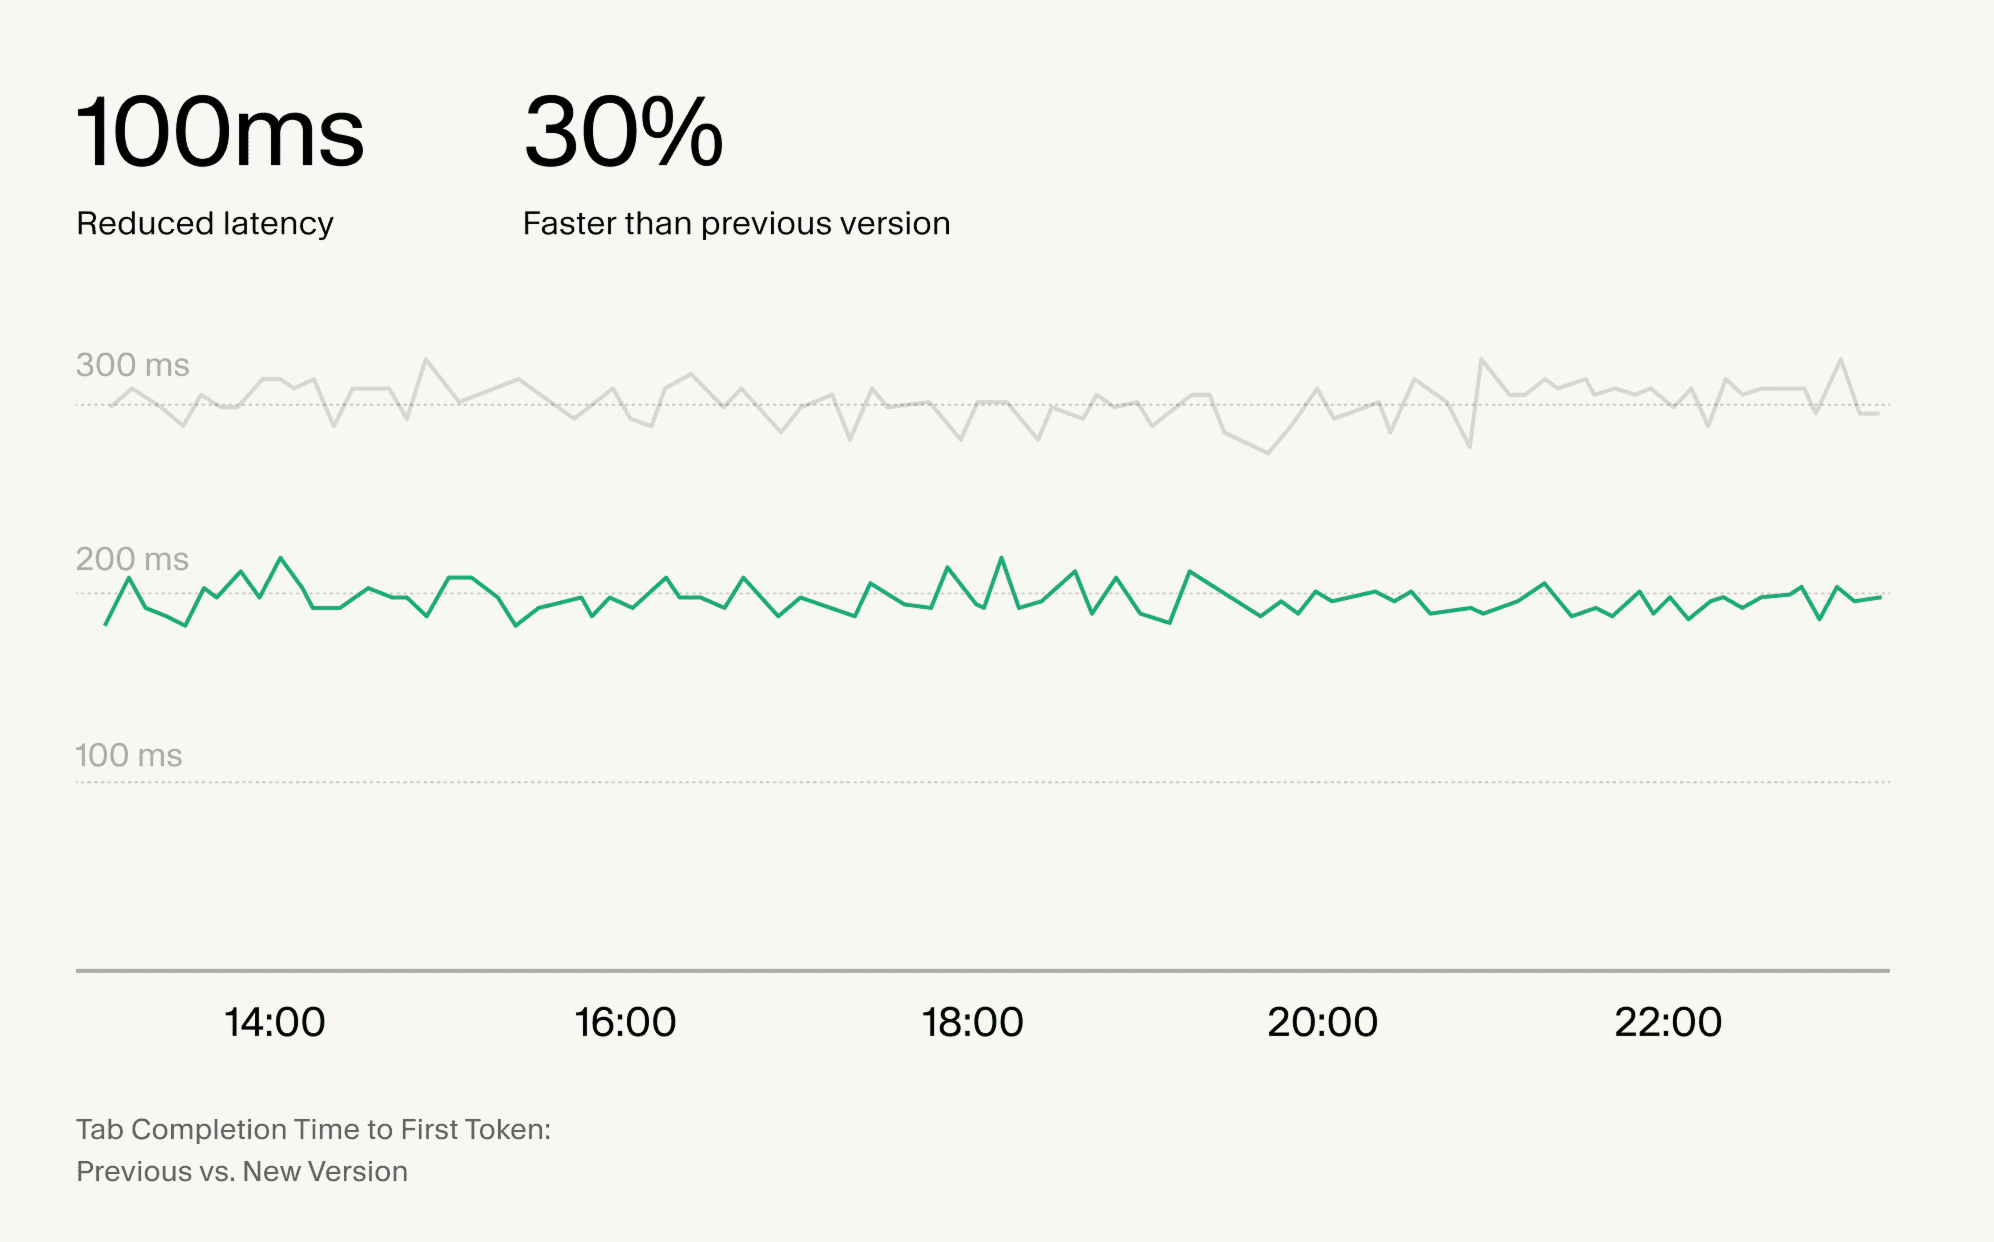Click the Tab Completion Time to First Token caption

pyautogui.click(x=313, y=1129)
